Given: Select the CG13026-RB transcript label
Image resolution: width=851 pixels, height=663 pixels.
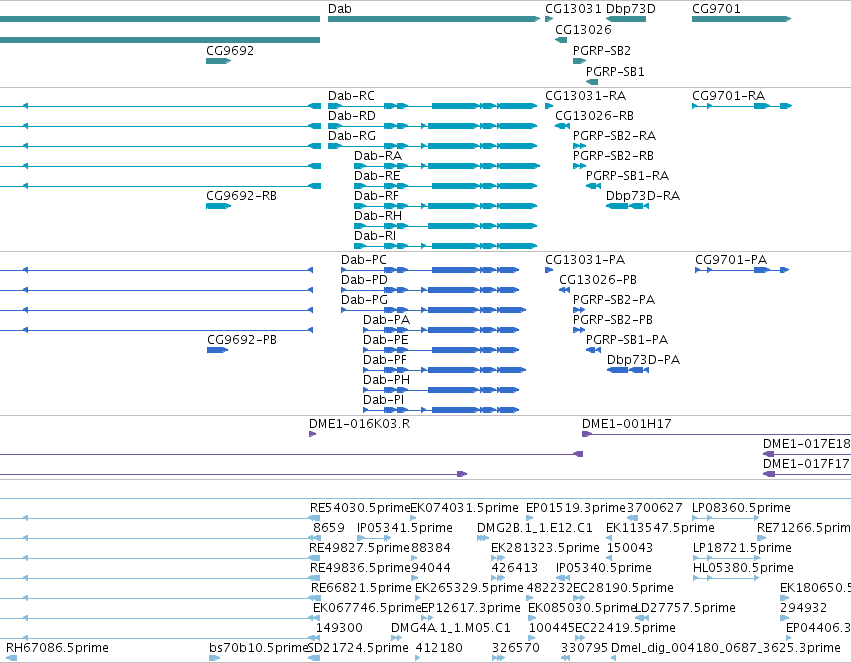Looking at the screenshot, I should [594, 116].
